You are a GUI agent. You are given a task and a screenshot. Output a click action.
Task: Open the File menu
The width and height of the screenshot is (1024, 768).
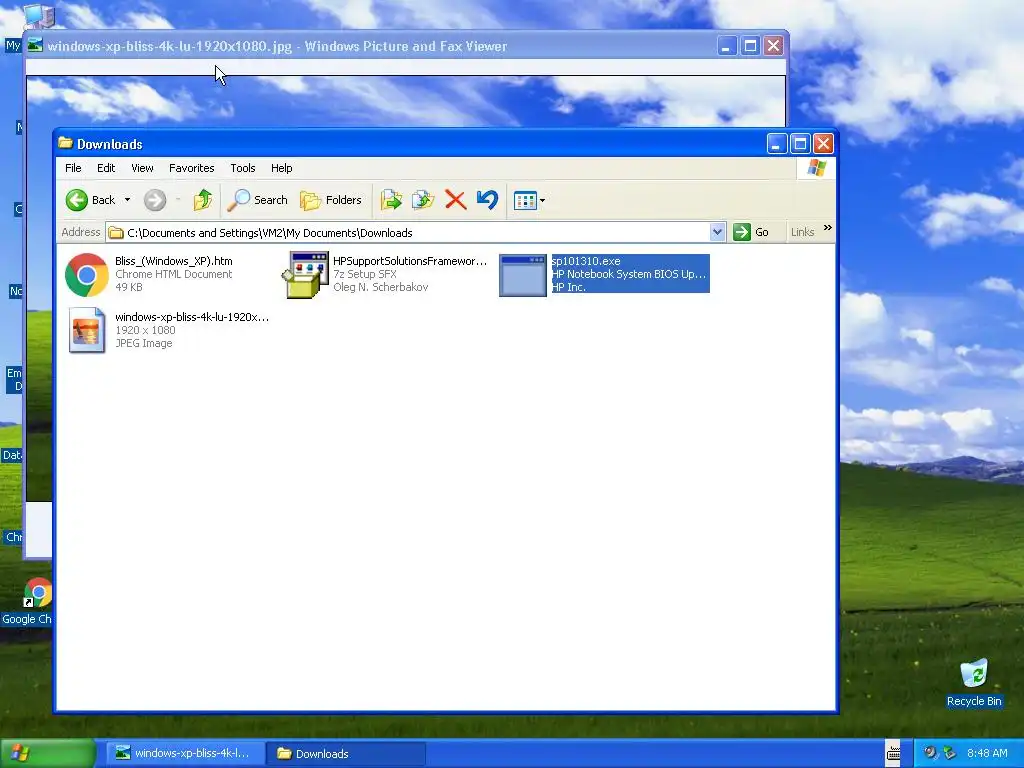coord(73,168)
